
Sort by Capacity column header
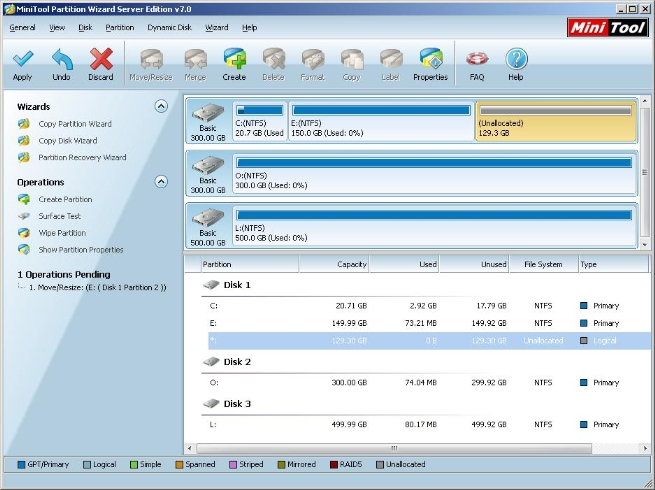click(x=334, y=264)
